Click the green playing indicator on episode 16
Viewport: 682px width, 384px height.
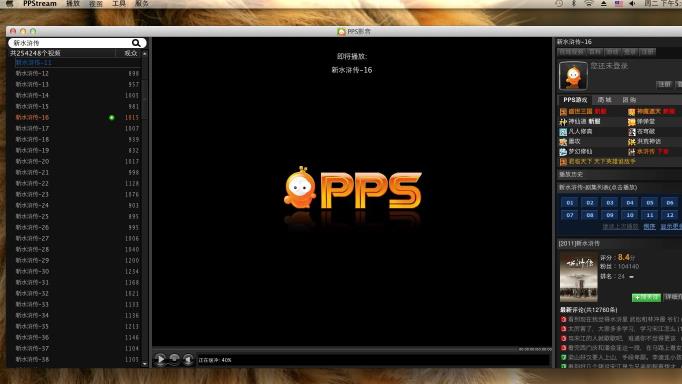tap(112, 117)
